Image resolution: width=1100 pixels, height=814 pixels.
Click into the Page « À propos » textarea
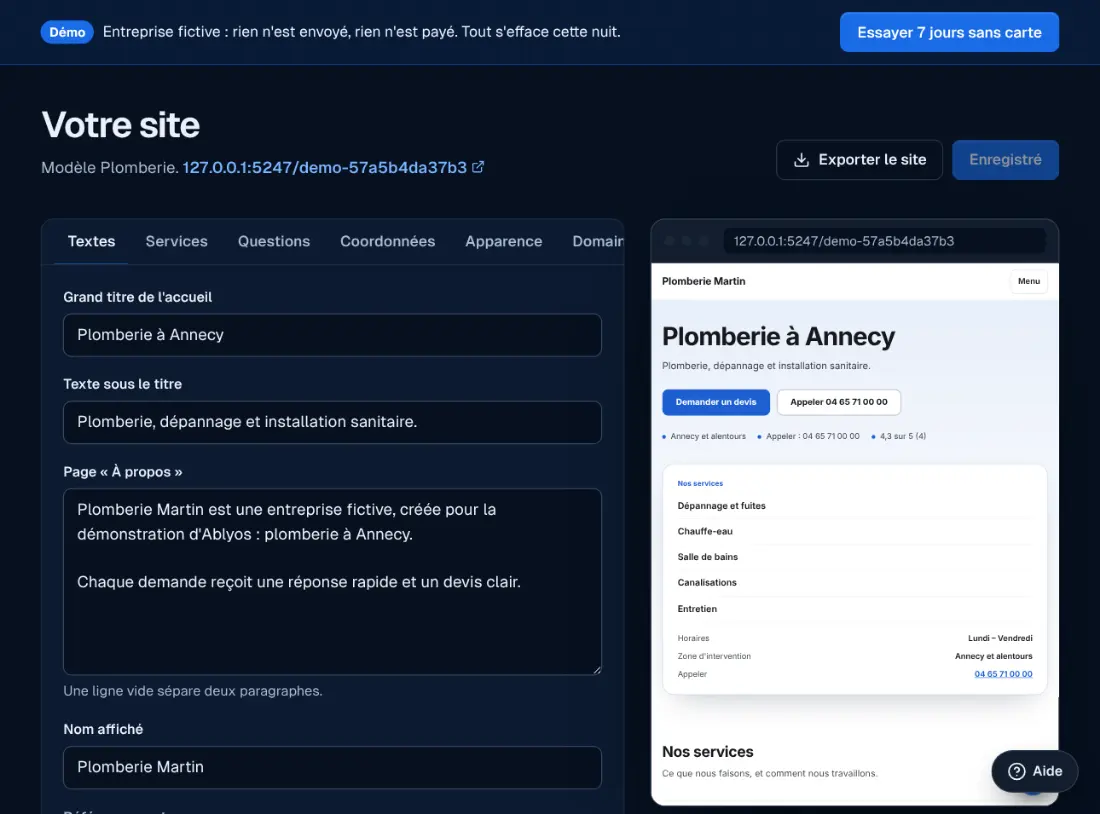tap(333, 582)
